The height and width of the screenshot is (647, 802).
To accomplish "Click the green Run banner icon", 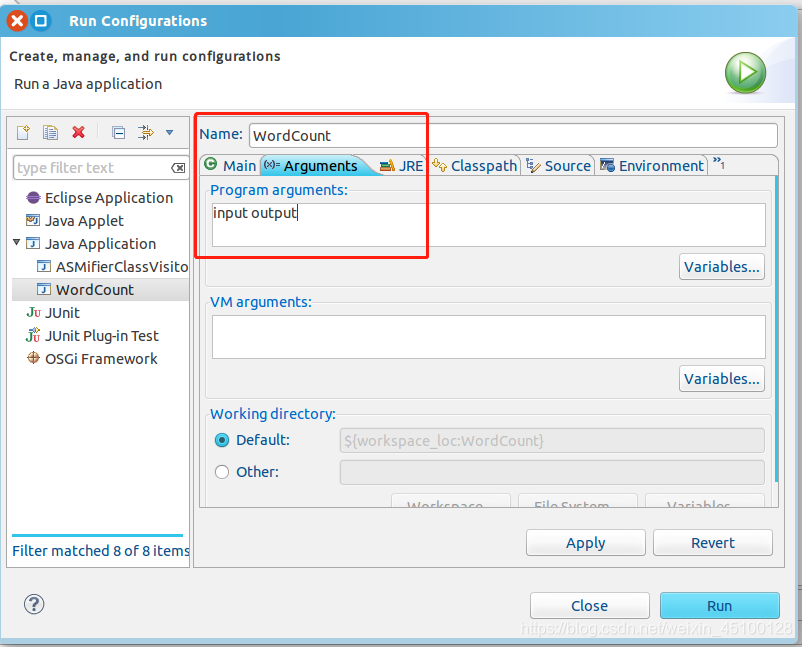I will click(x=745, y=73).
